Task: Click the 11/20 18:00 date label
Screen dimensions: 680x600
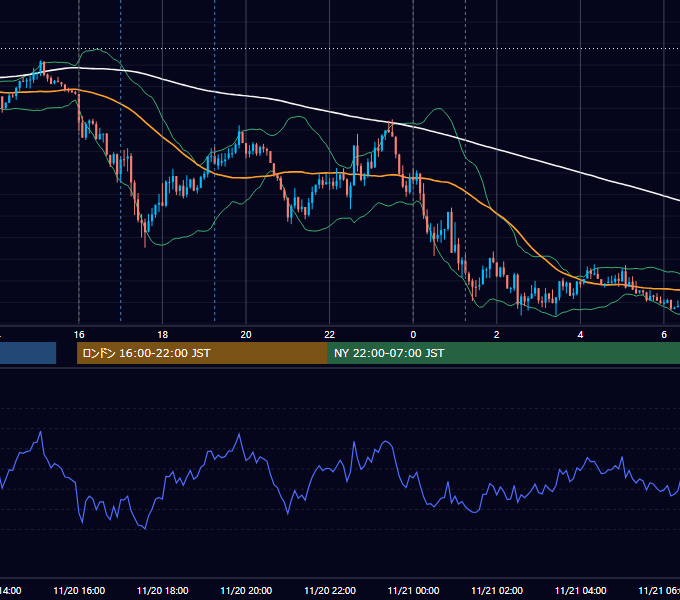Action: pyautogui.click(x=163, y=590)
